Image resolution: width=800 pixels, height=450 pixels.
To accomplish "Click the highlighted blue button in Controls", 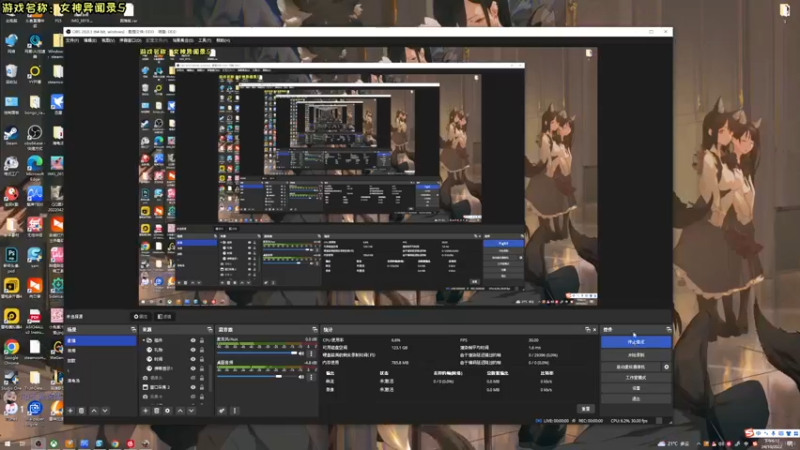I will coord(636,342).
